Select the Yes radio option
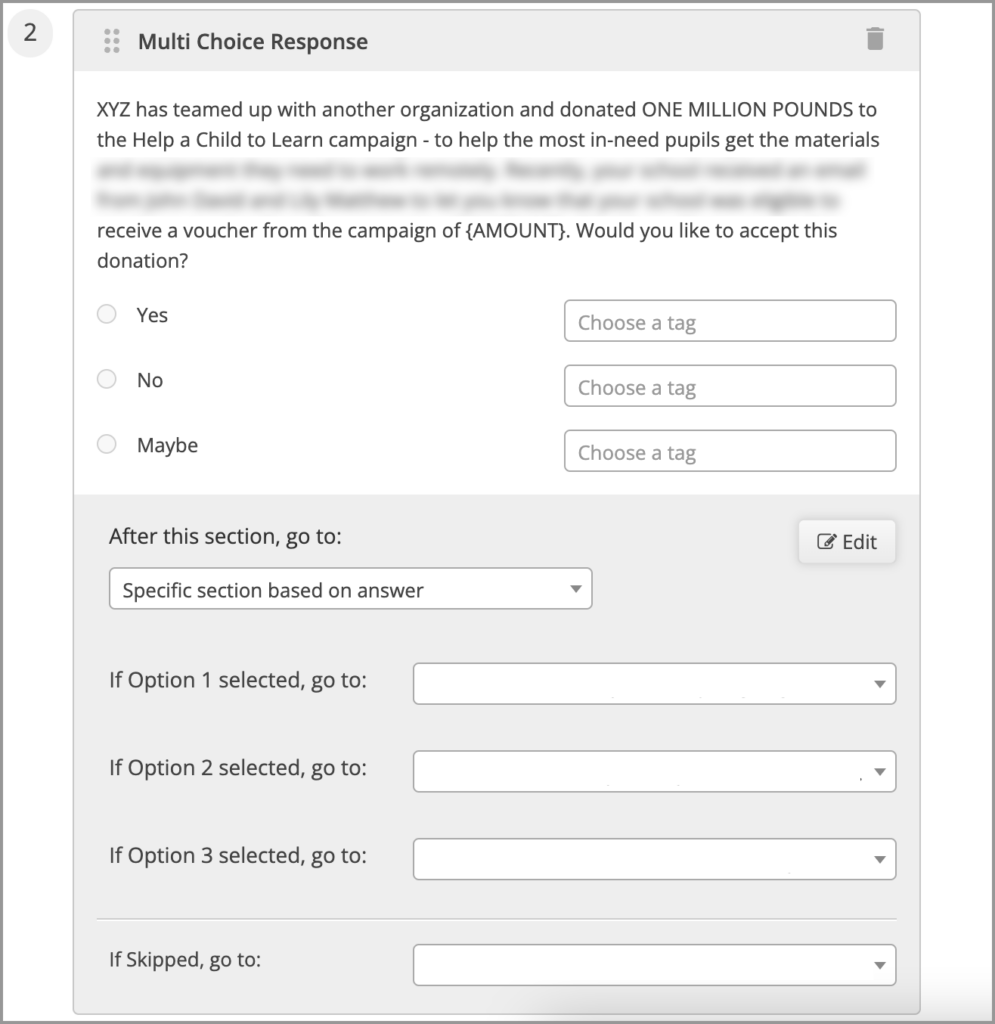 pyautogui.click(x=106, y=314)
